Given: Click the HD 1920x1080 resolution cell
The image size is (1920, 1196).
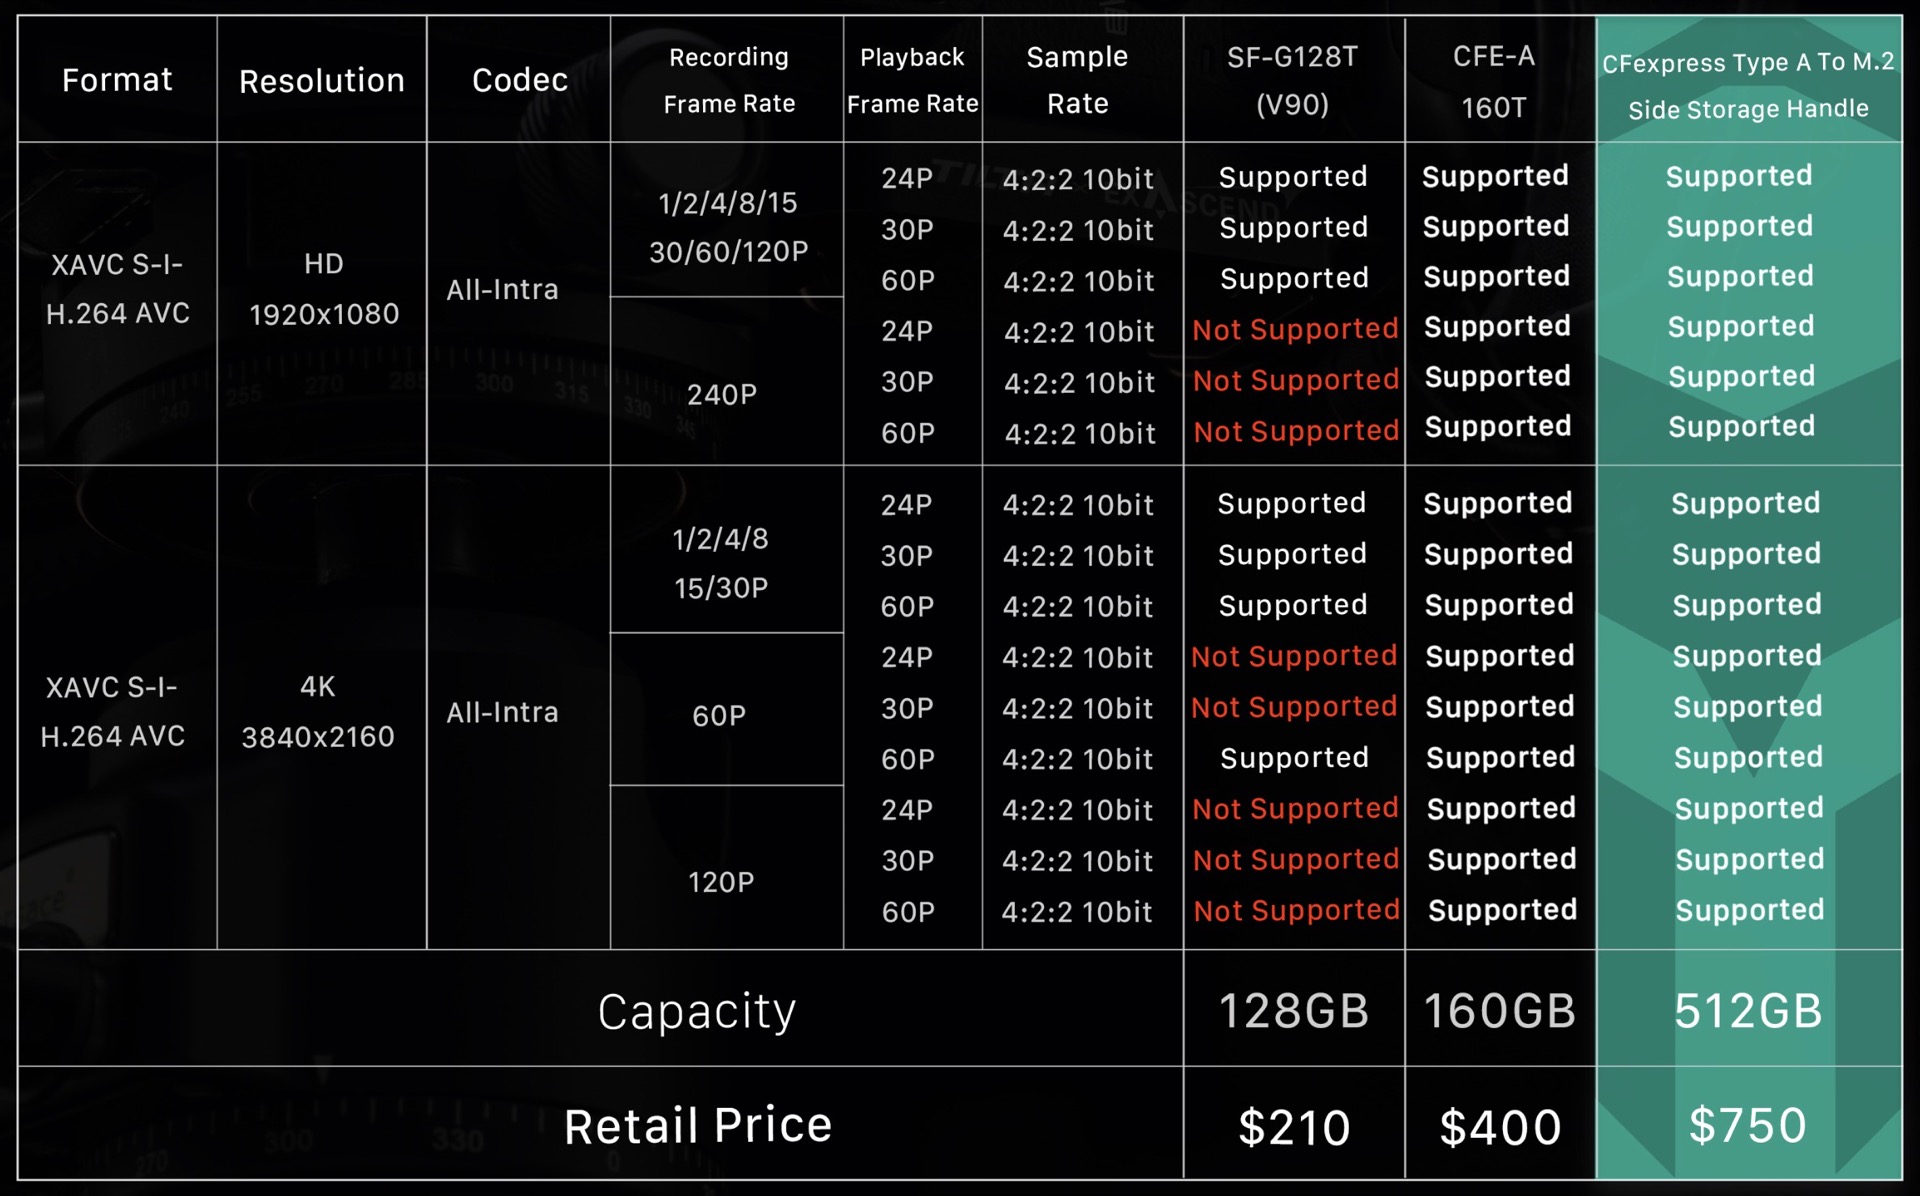Looking at the screenshot, I should (x=323, y=289).
